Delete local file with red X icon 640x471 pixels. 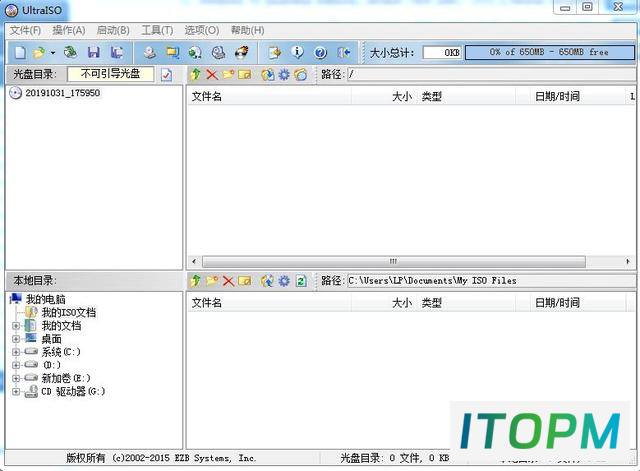[x=228, y=281]
